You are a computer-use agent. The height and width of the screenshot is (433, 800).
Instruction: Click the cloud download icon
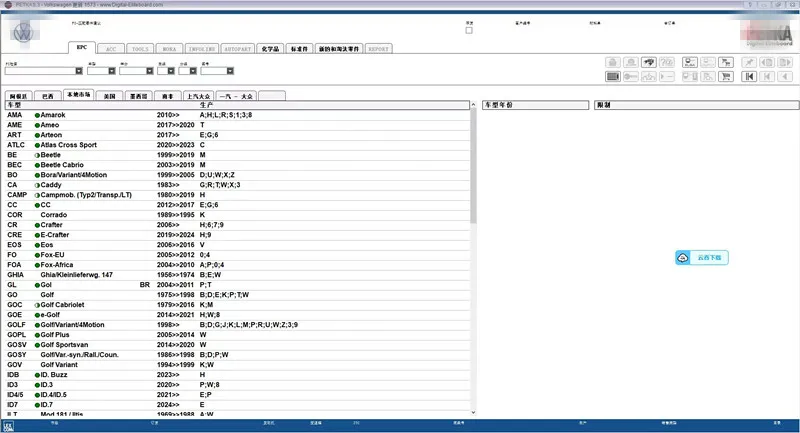click(683, 258)
